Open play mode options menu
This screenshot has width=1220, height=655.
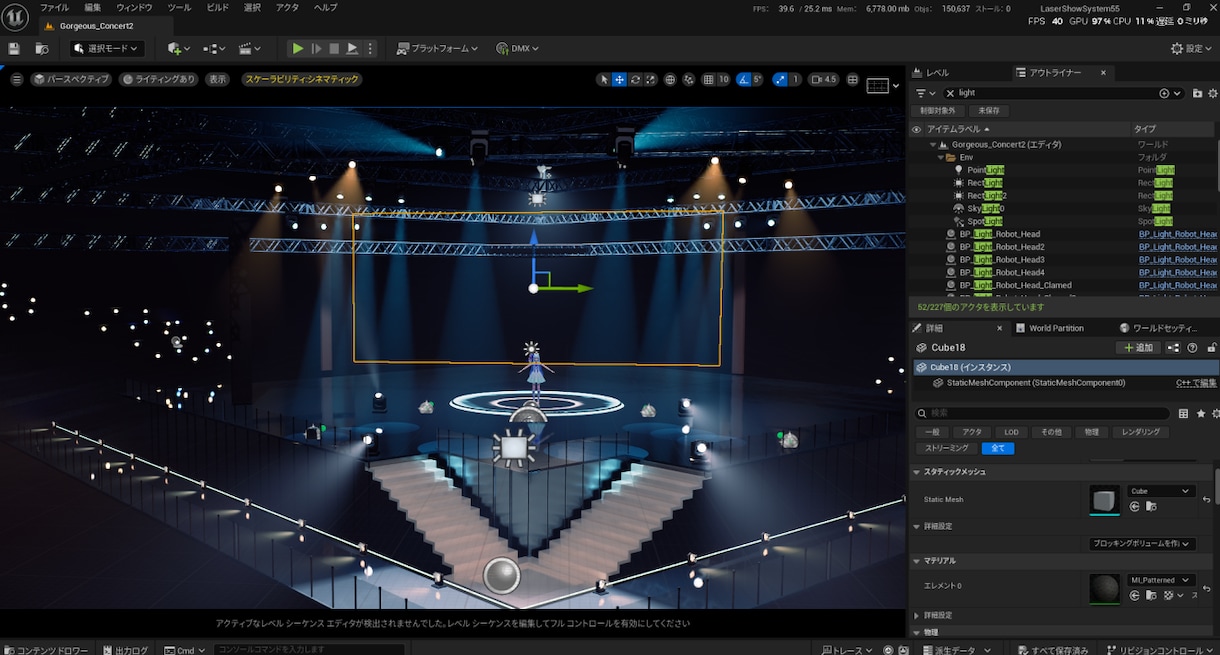click(370, 48)
